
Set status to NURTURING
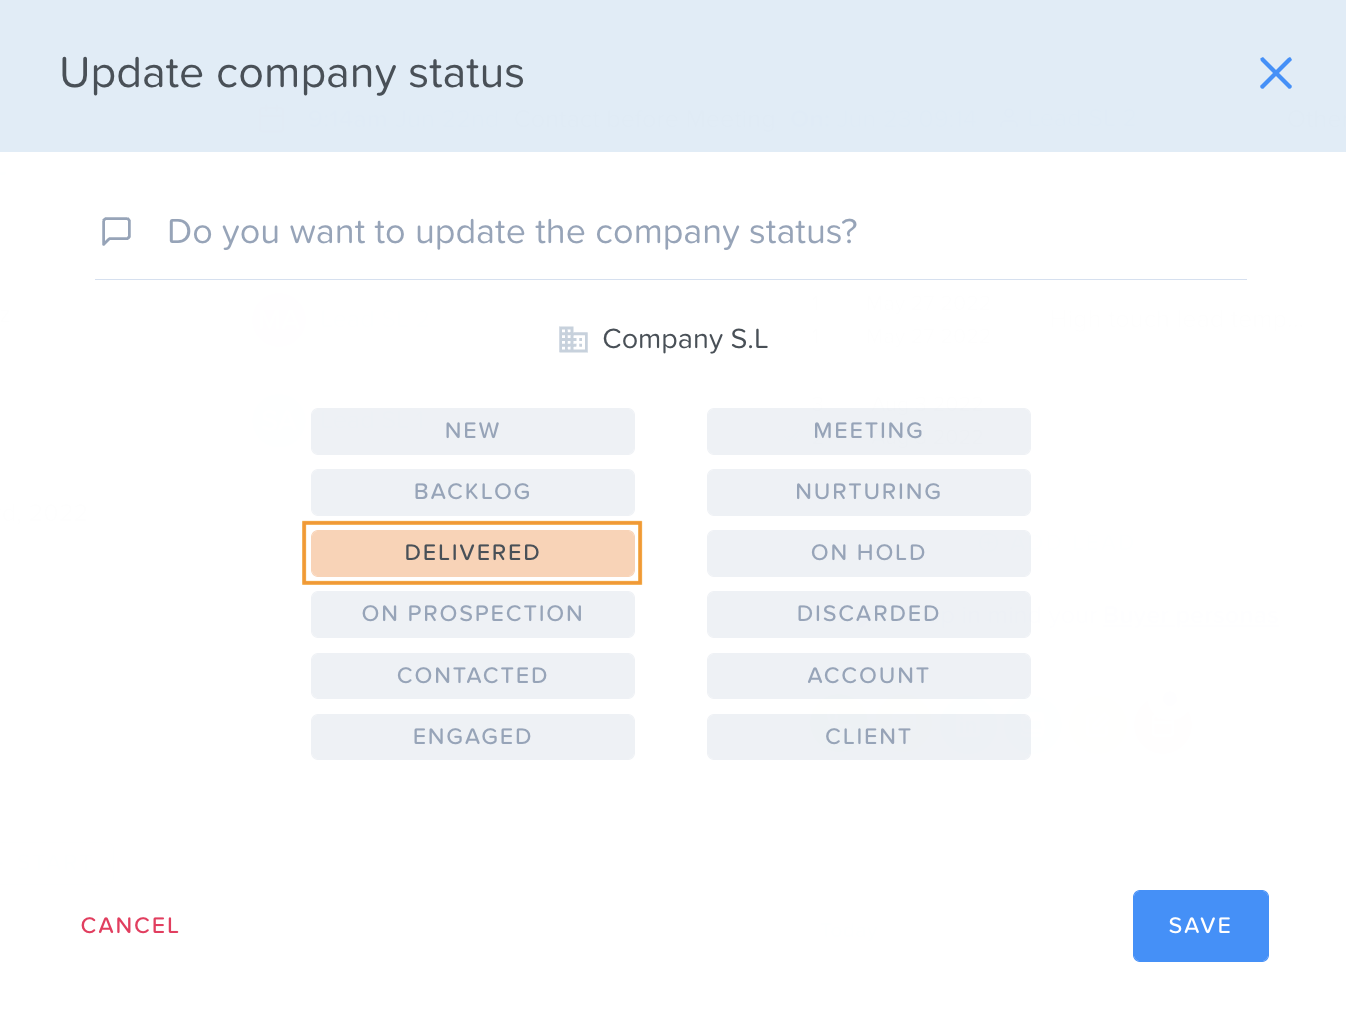click(868, 492)
